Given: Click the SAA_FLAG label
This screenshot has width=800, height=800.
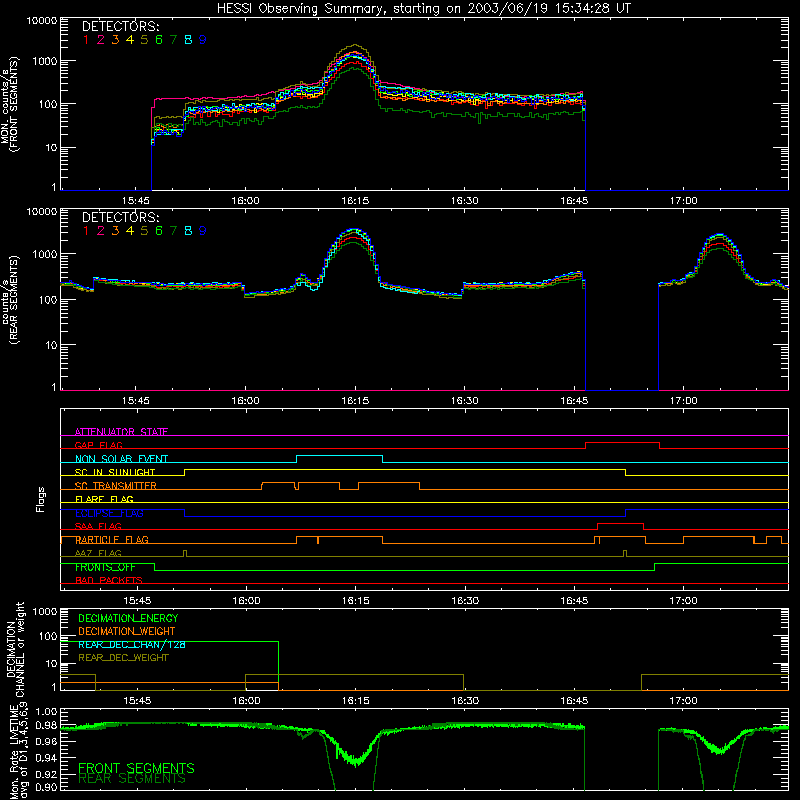Looking at the screenshot, I should [98, 526].
